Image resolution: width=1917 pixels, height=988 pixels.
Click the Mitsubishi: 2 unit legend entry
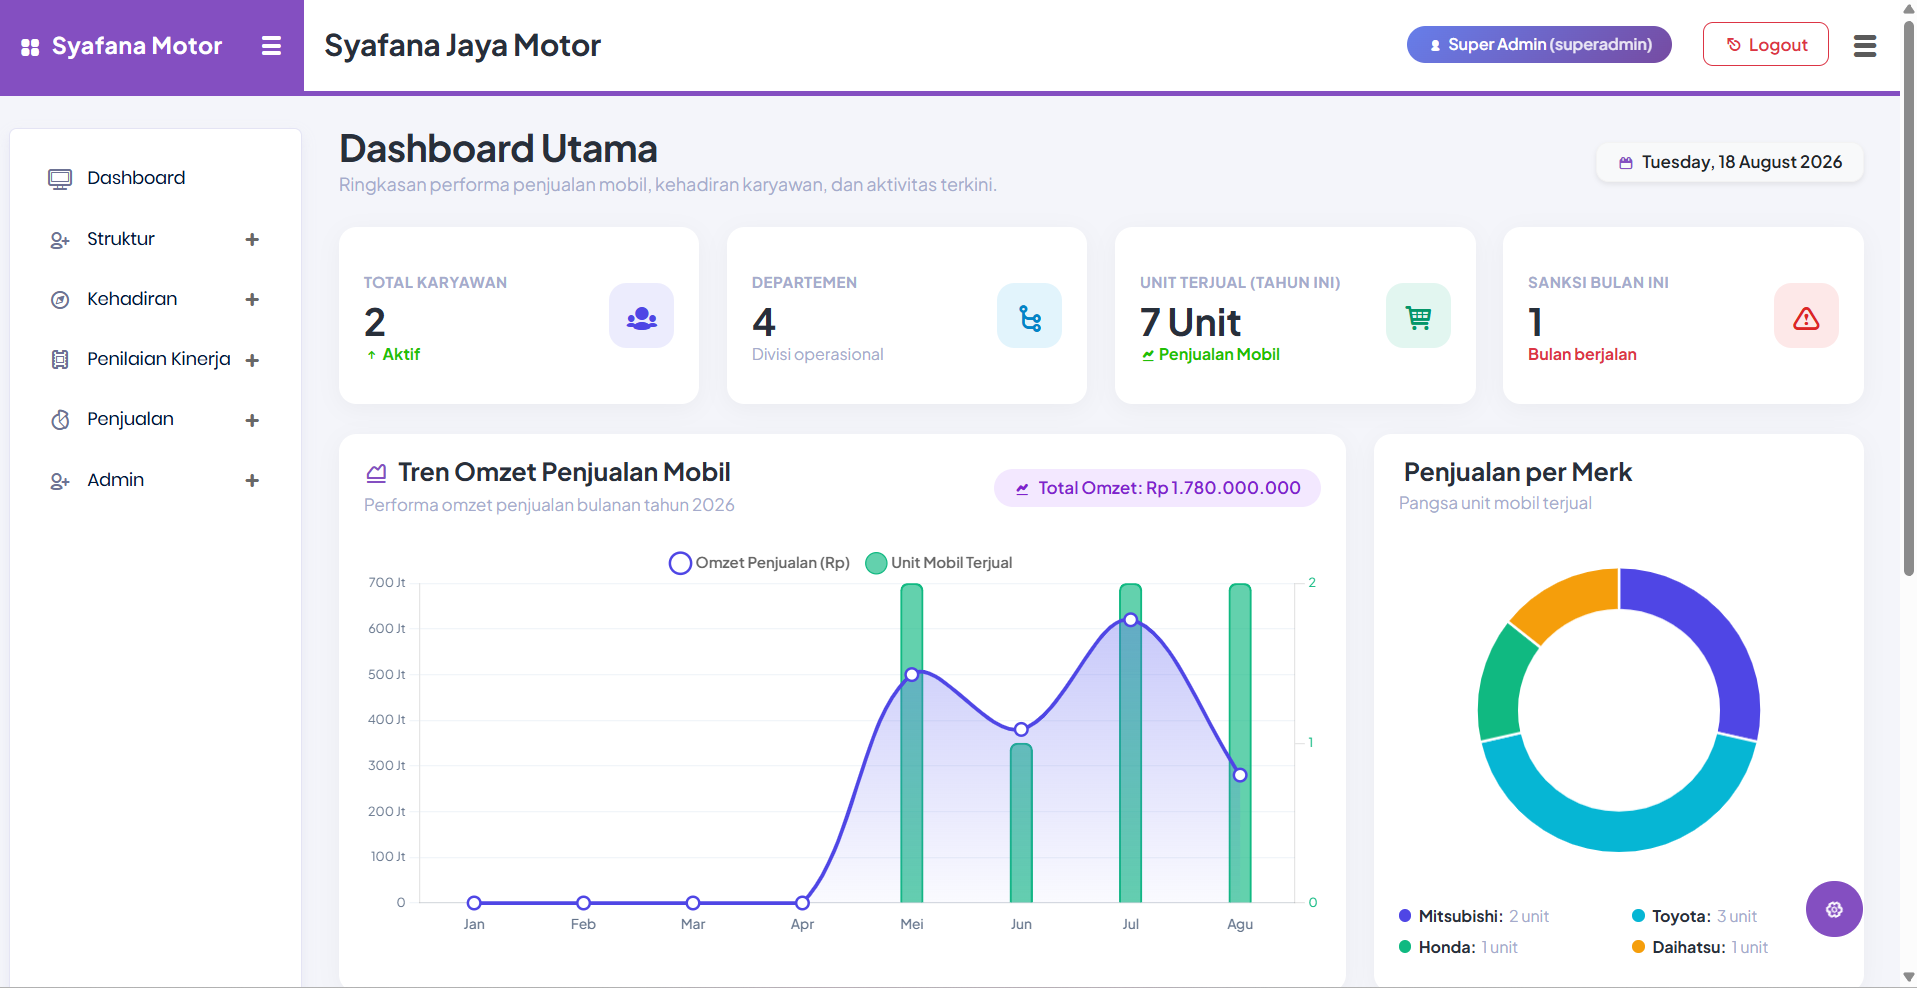pos(1474,916)
